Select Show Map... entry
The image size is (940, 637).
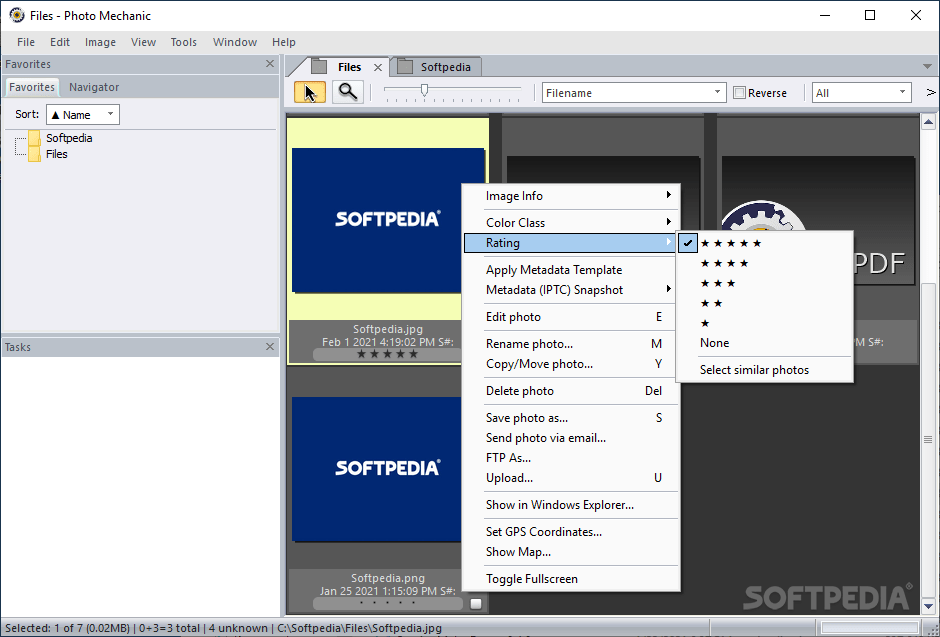[571, 552]
